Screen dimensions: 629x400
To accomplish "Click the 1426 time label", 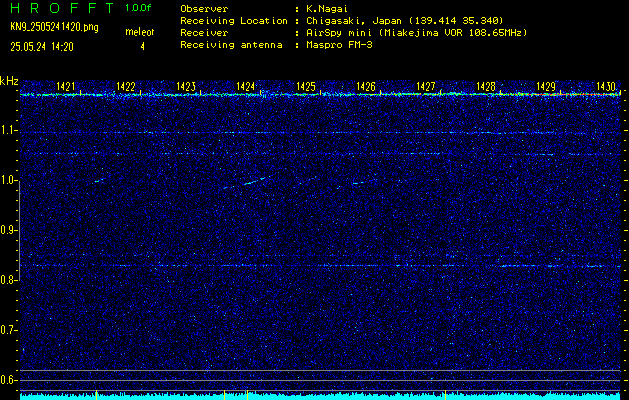I will tap(366, 86).
